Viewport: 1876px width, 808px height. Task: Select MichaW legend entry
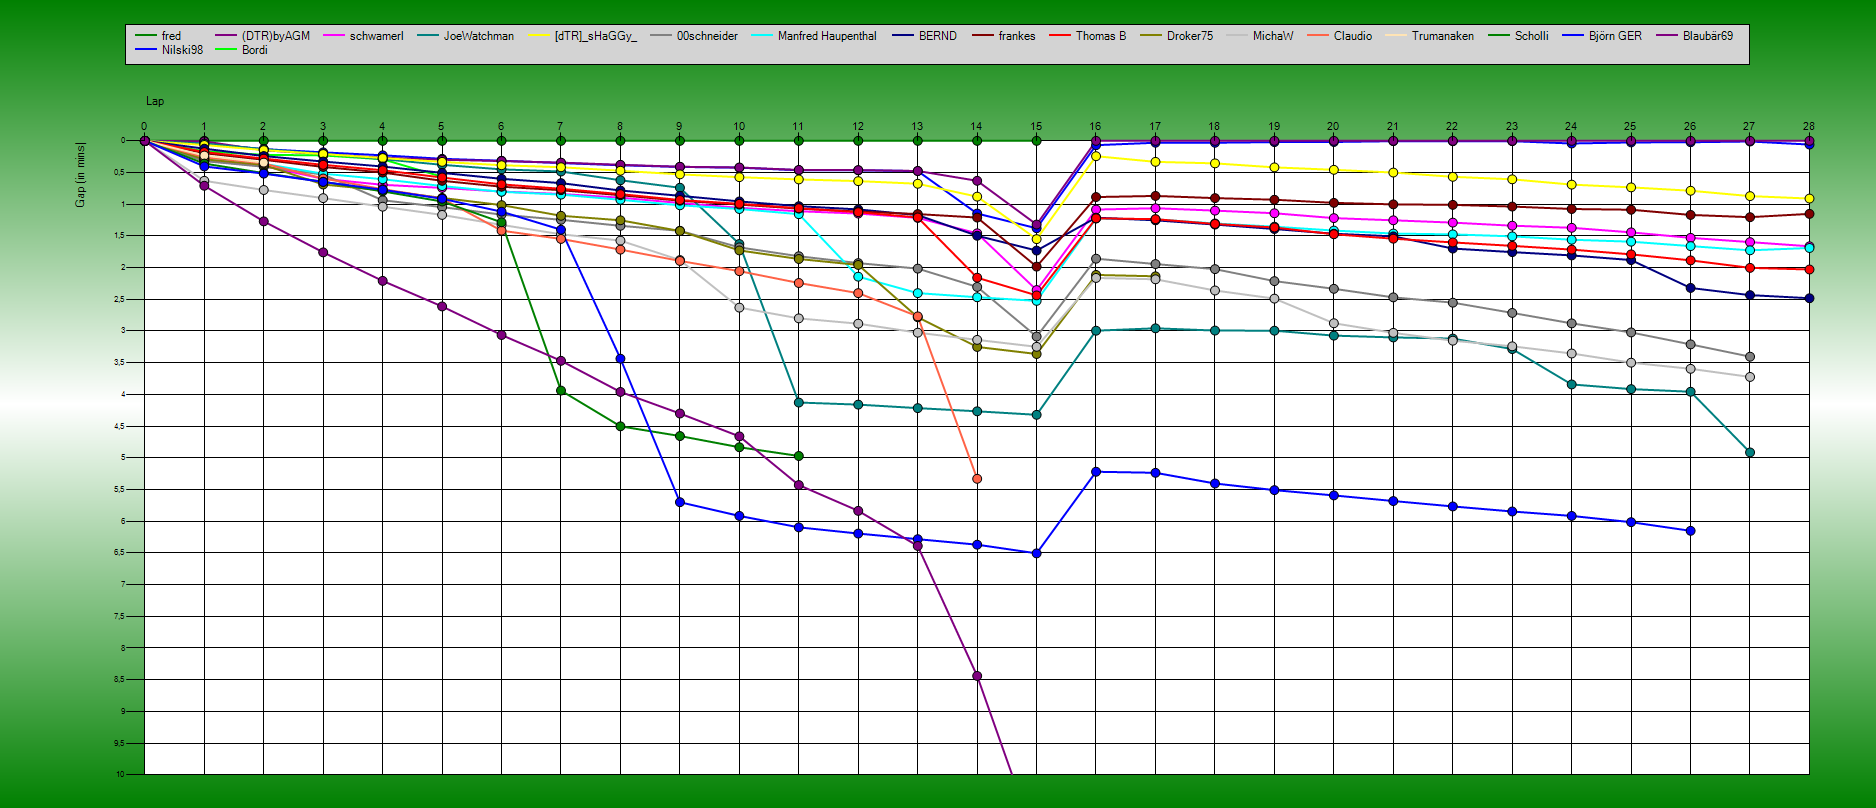click(1260, 36)
